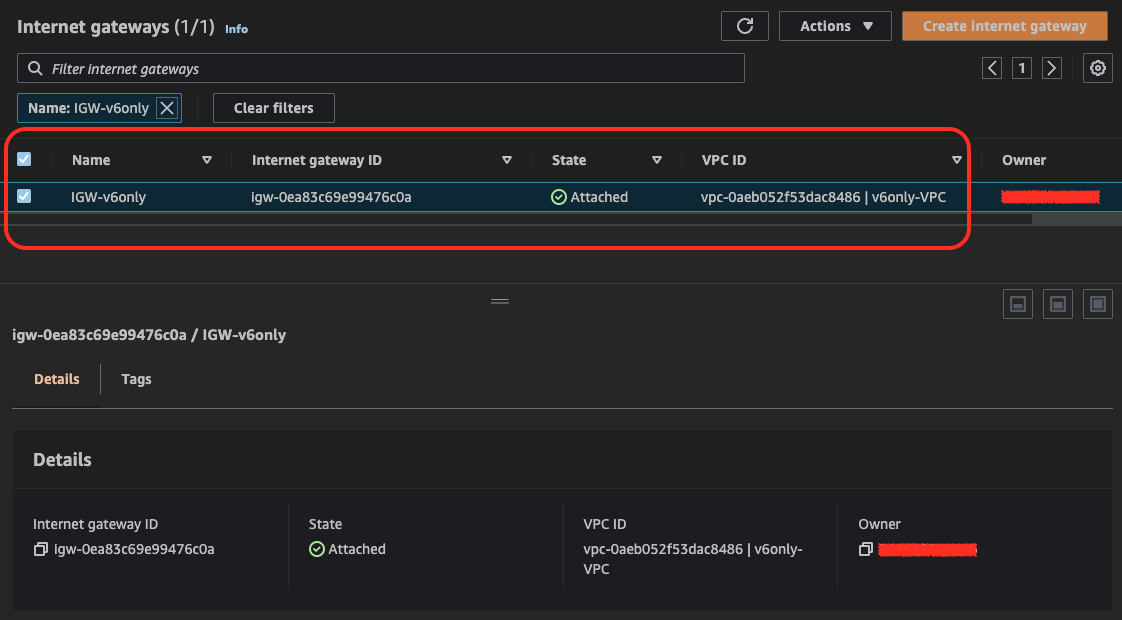
Task: Sort by Internet gateway ID column arrow
Action: pos(507,160)
